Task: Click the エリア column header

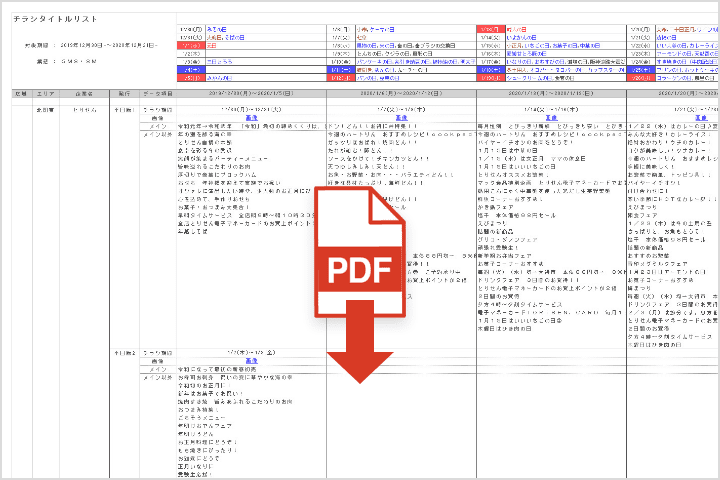Action: 45,94
